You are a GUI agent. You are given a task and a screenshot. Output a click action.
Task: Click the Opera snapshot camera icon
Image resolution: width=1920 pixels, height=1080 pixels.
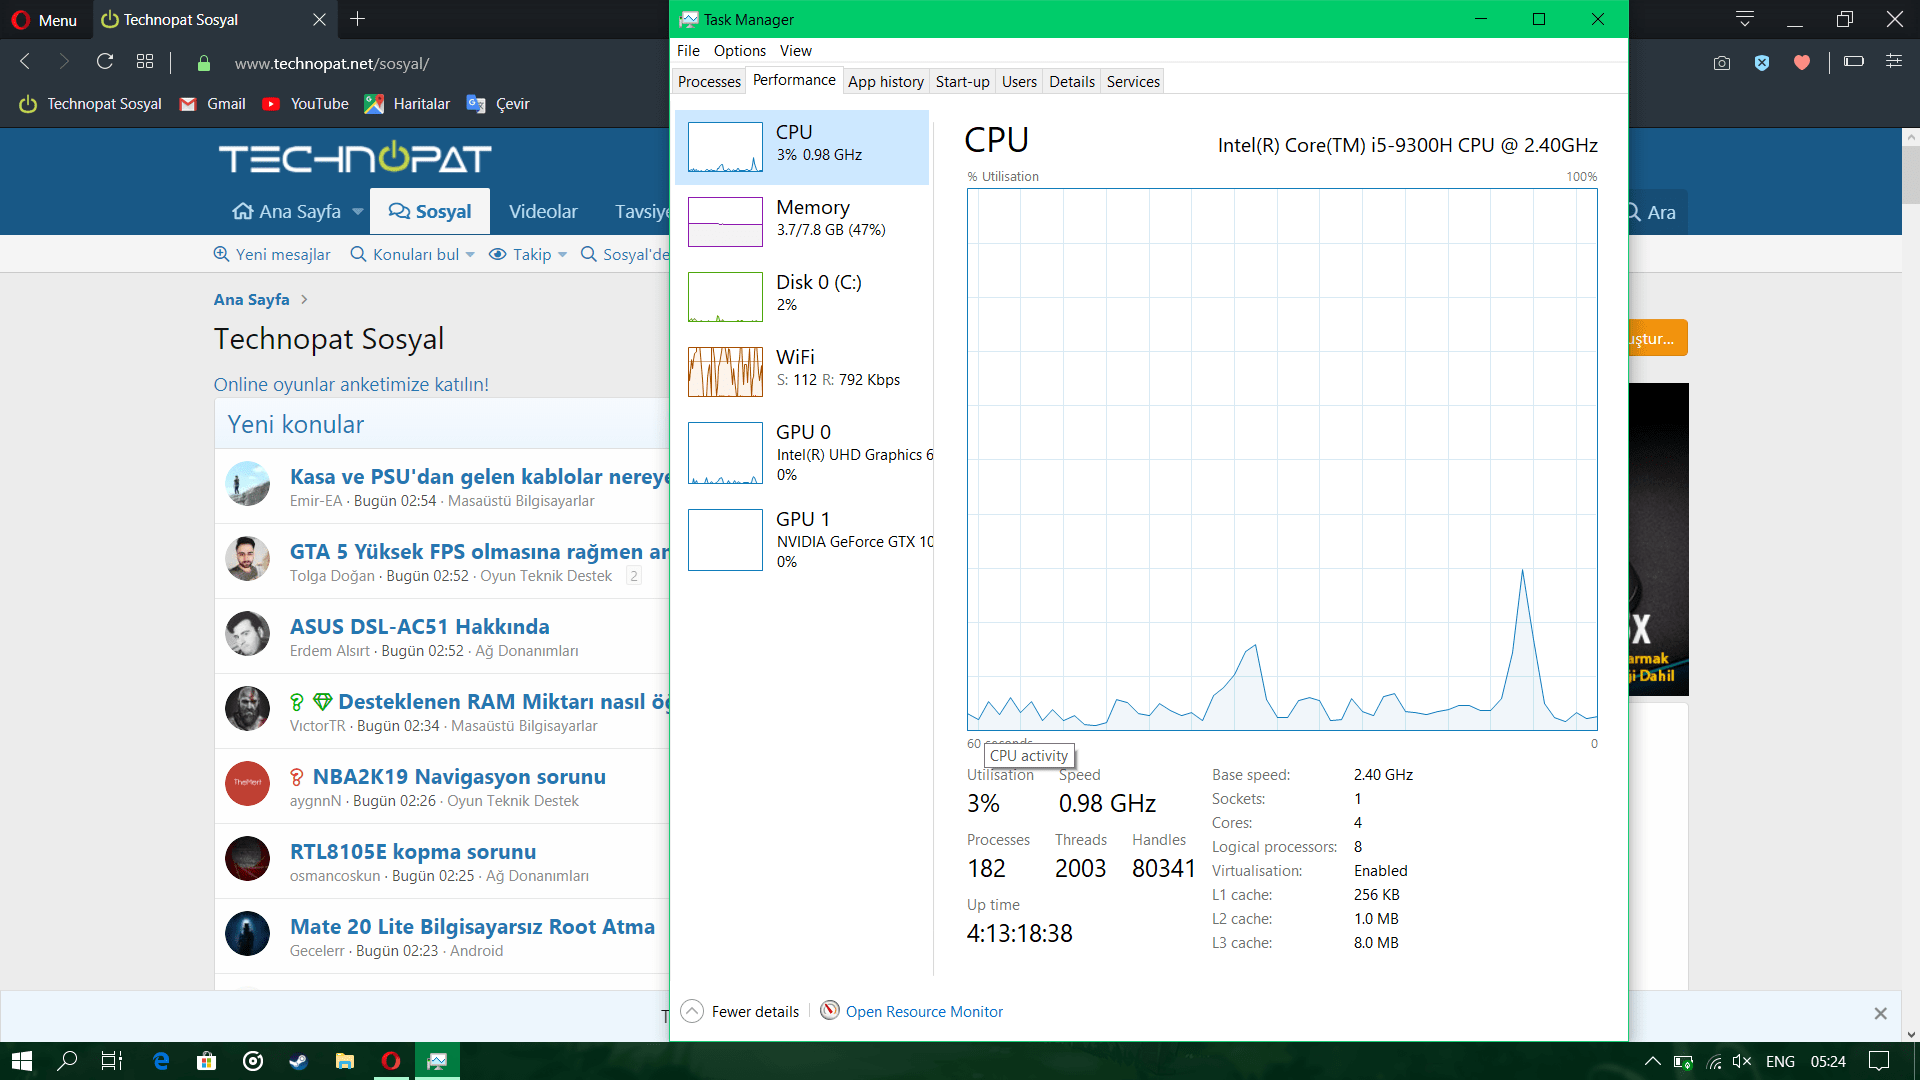tap(1721, 63)
